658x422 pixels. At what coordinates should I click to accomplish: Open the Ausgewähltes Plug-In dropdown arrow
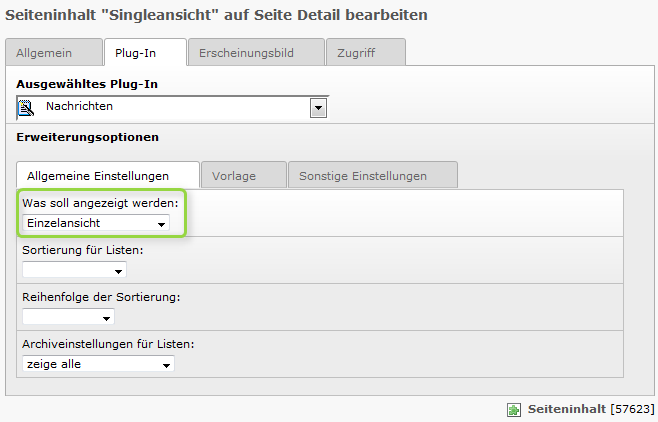pos(318,108)
